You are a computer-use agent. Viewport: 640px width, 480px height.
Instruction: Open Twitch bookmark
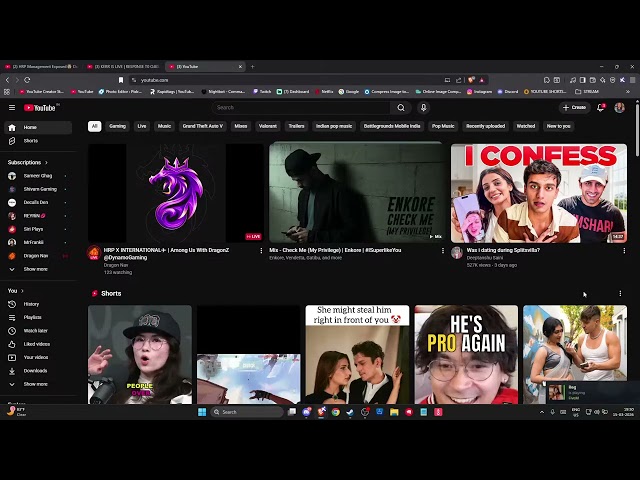(262, 92)
